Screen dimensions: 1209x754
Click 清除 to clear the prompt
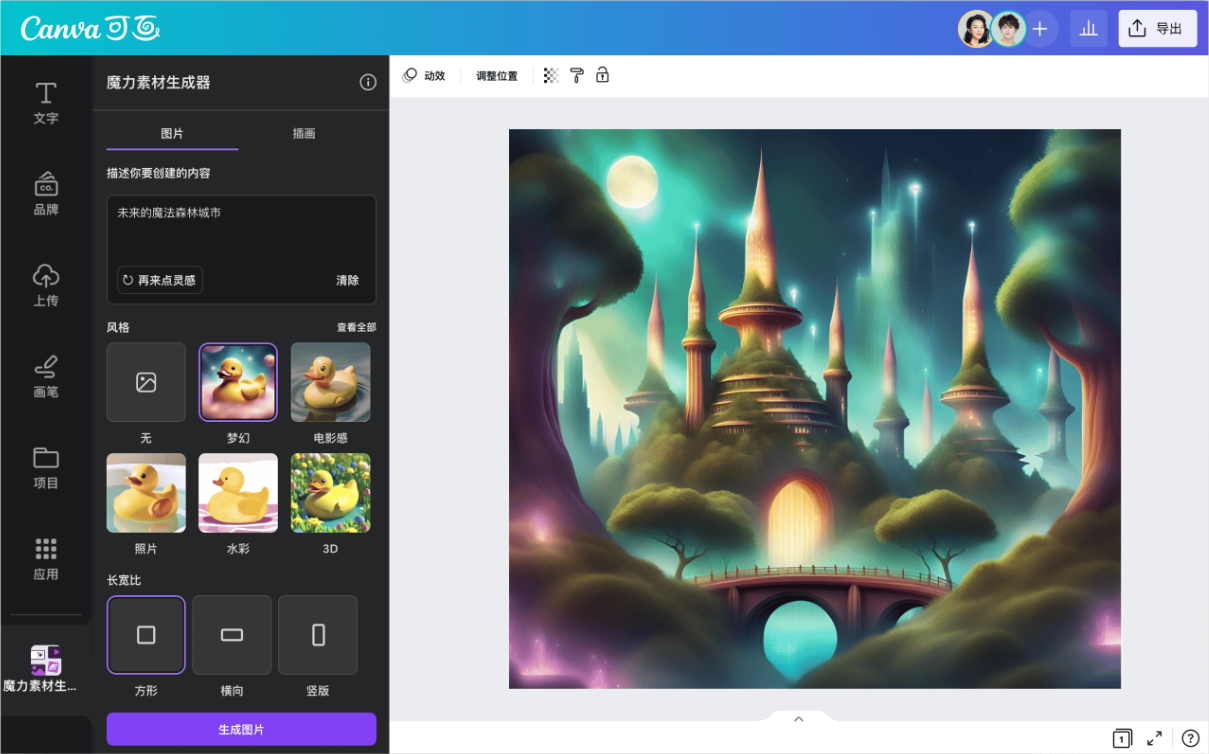347,280
